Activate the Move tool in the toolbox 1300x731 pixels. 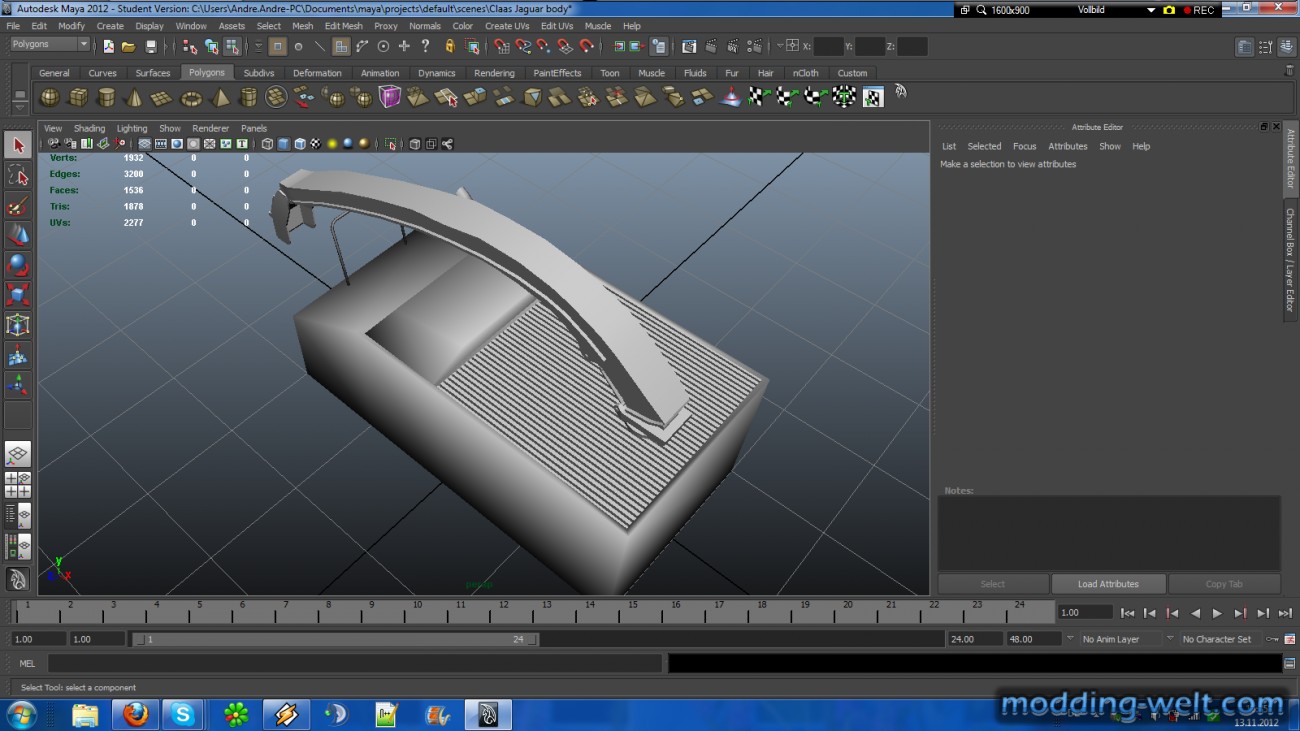18,236
